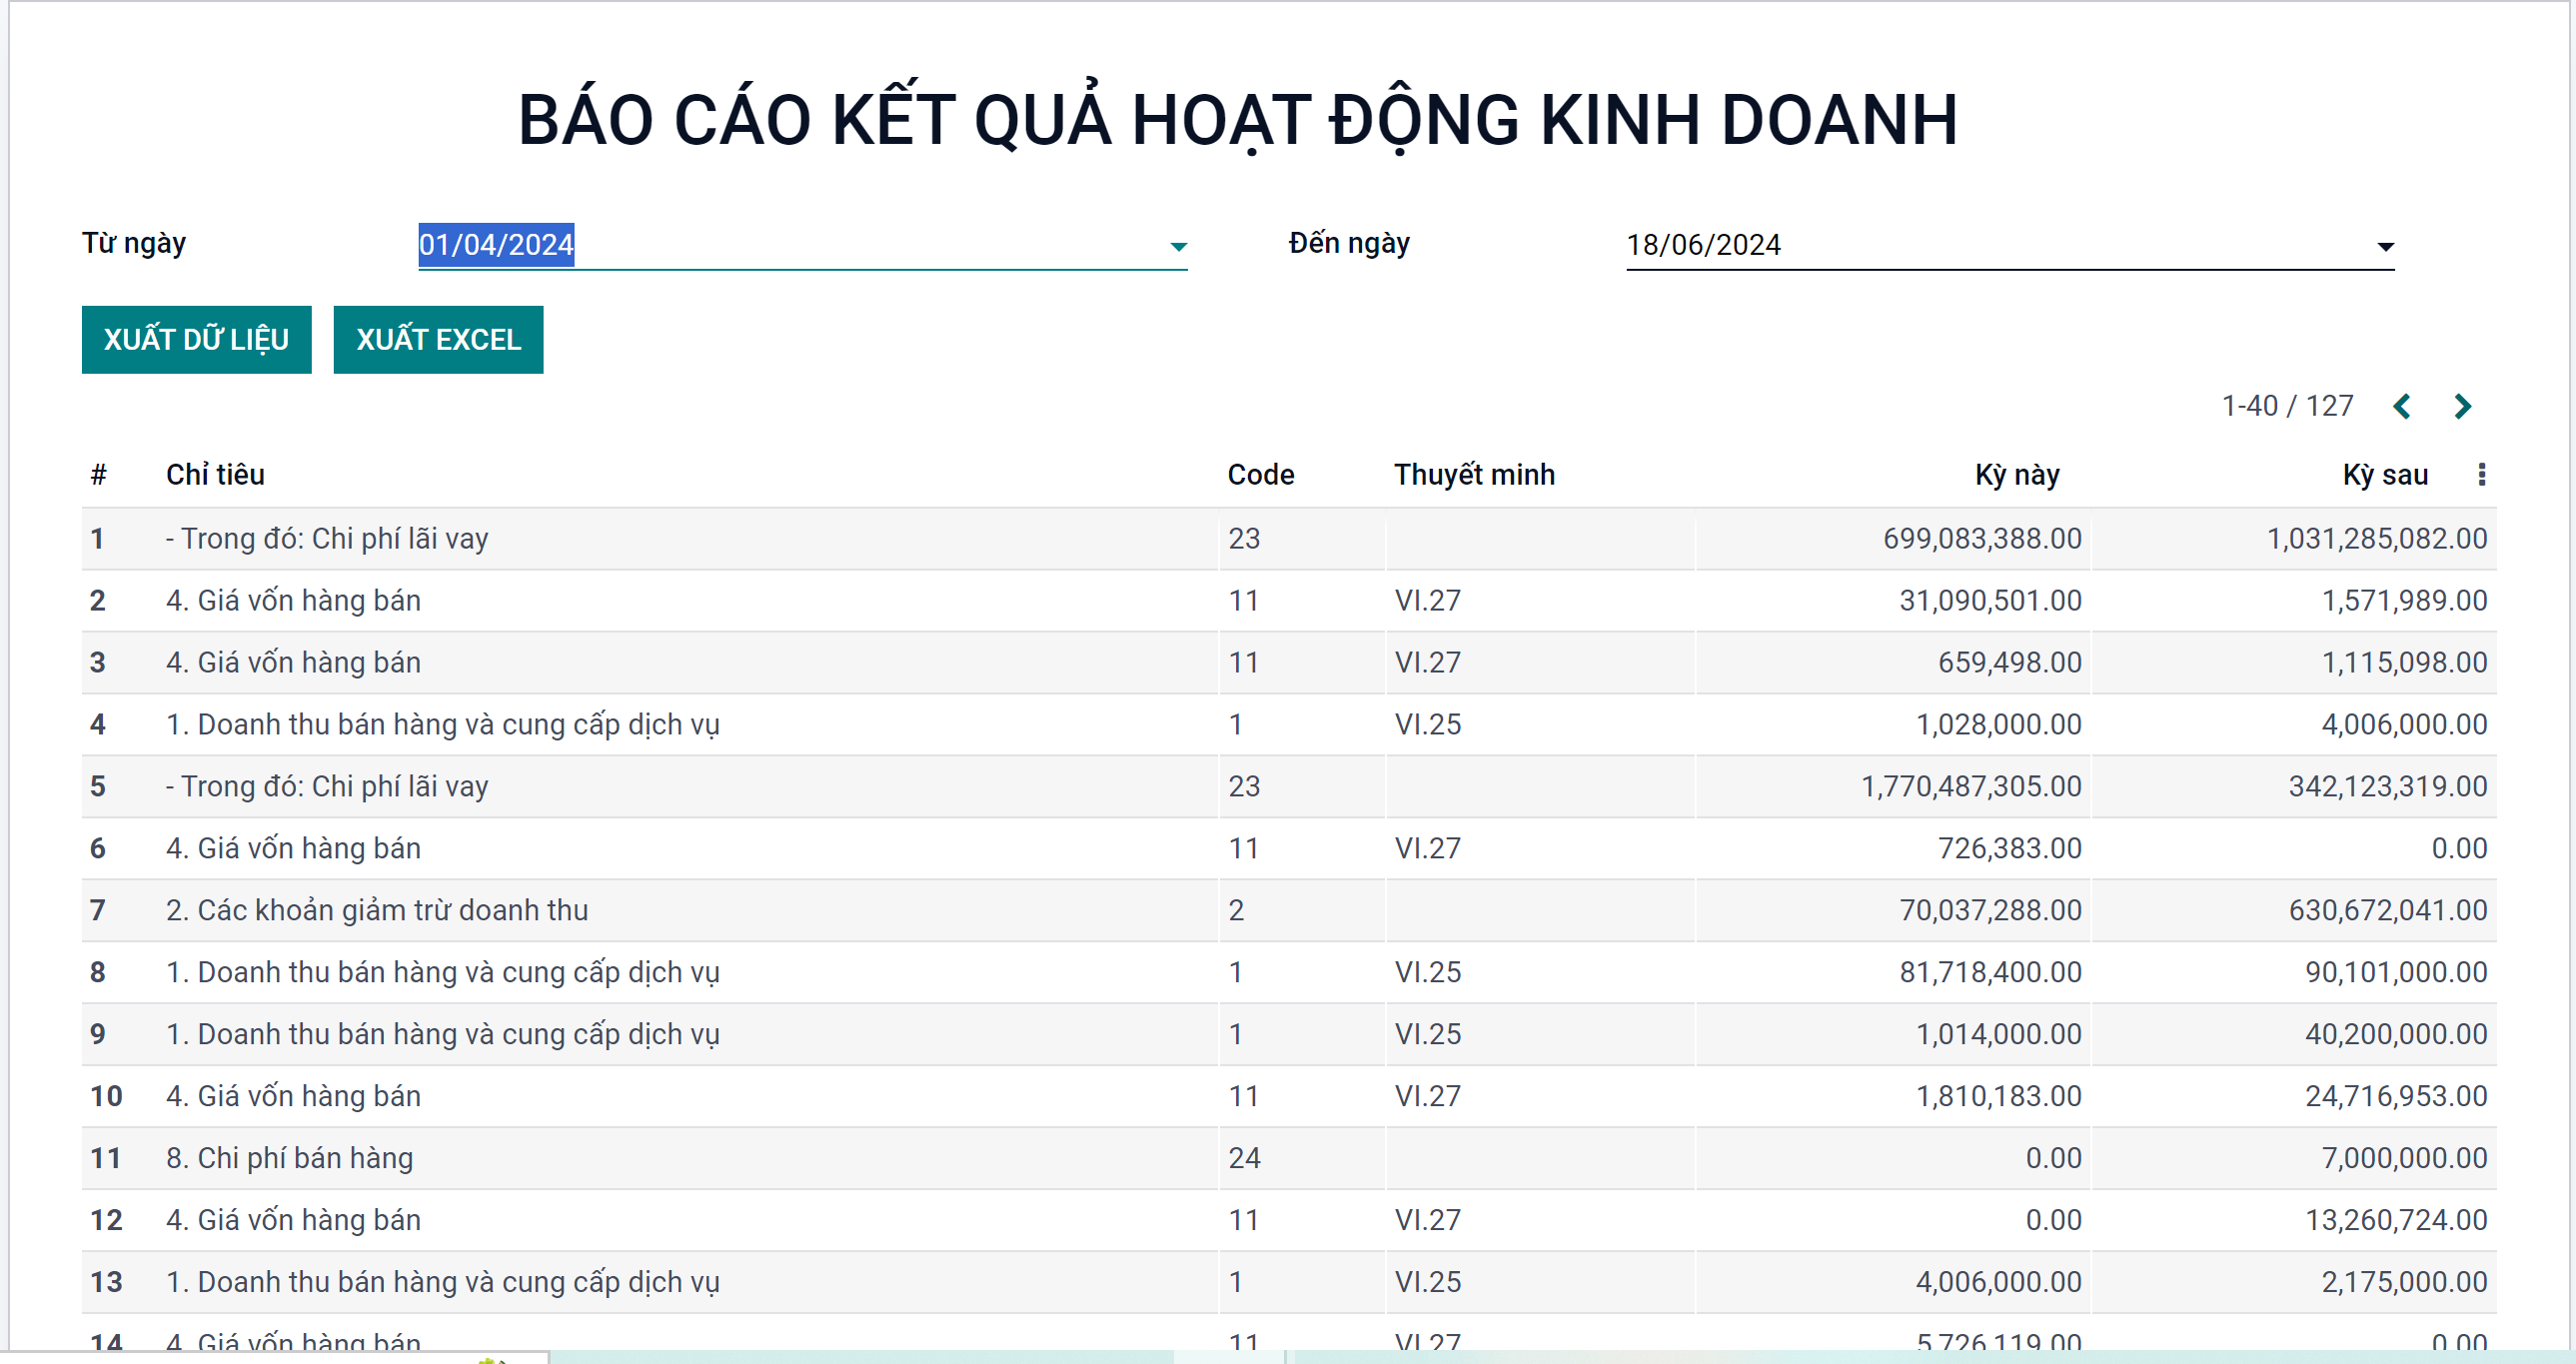Viewport: 2576px width, 1364px height.
Task: Open row 4 Doanh thu bán hàng record
Action: 442,724
